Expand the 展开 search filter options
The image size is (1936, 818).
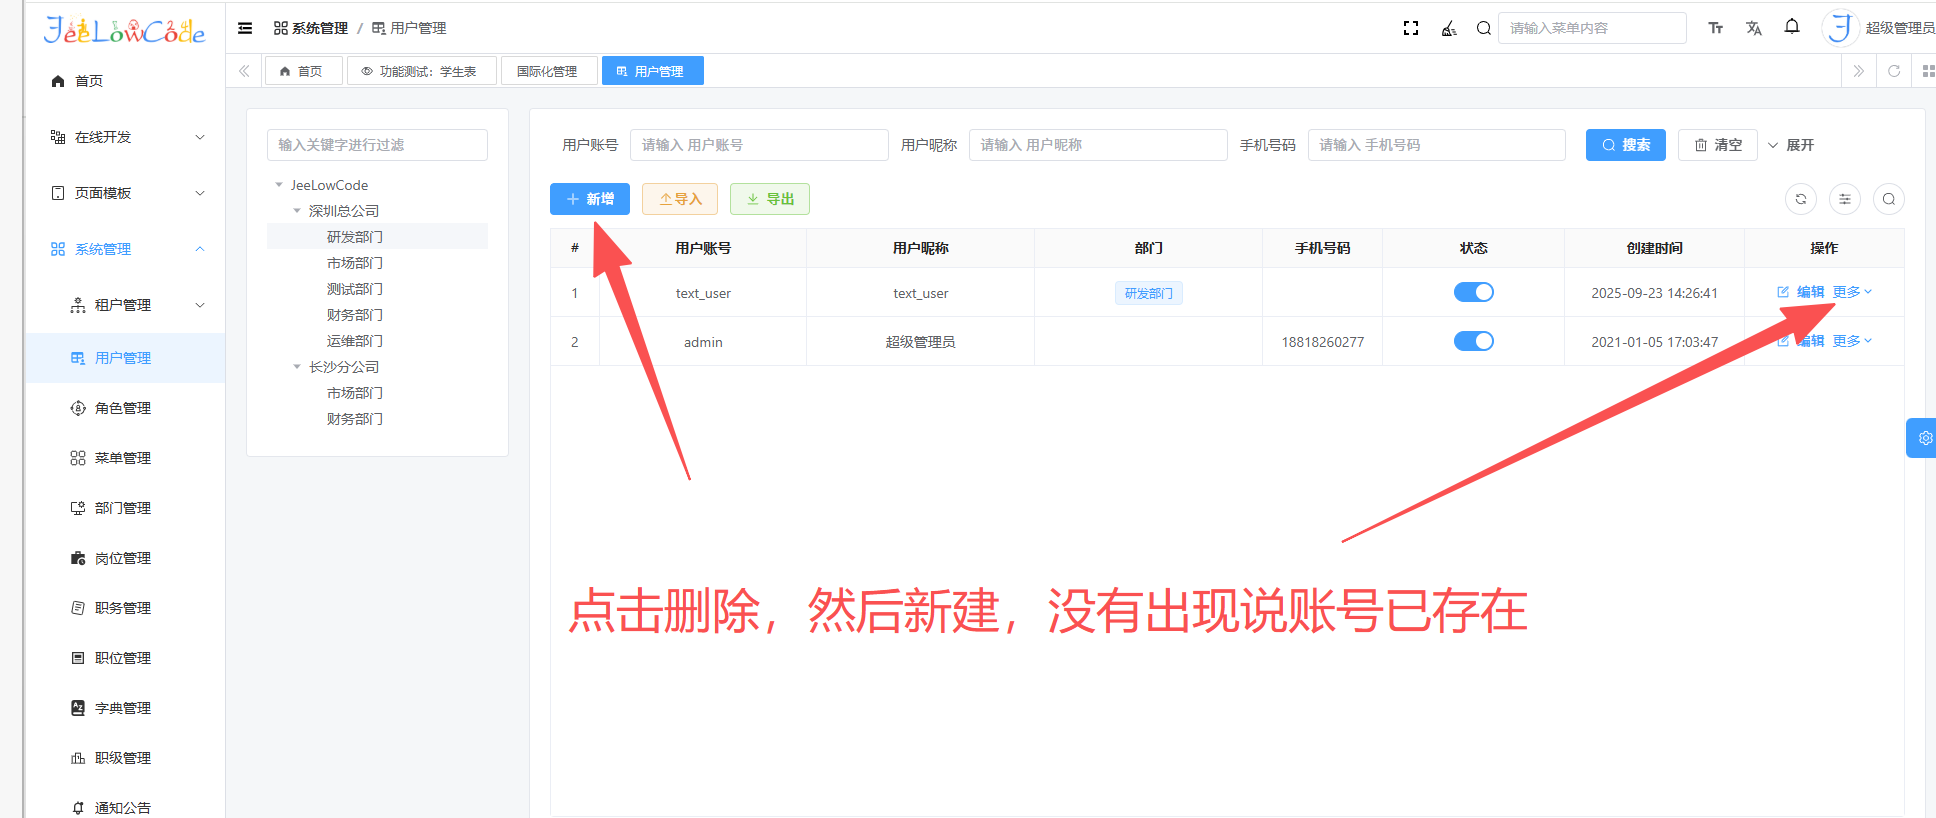[1791, 145]
